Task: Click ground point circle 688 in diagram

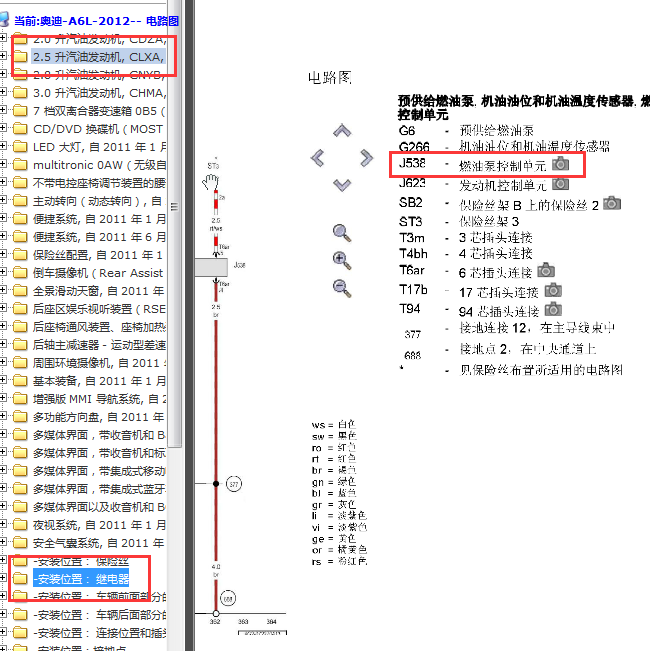Action: (x=228, y=599)
